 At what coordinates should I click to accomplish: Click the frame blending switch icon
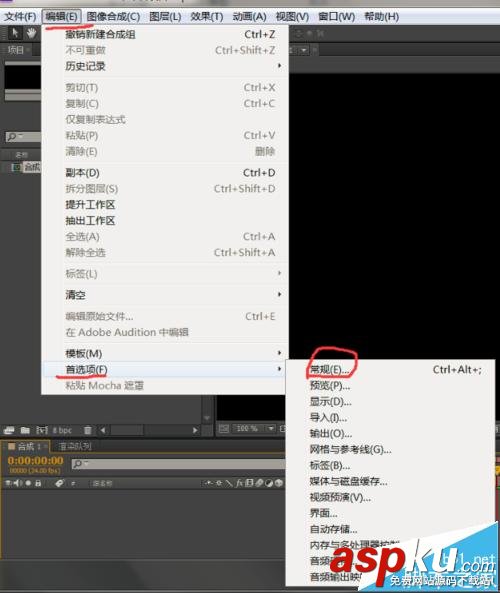249,483
